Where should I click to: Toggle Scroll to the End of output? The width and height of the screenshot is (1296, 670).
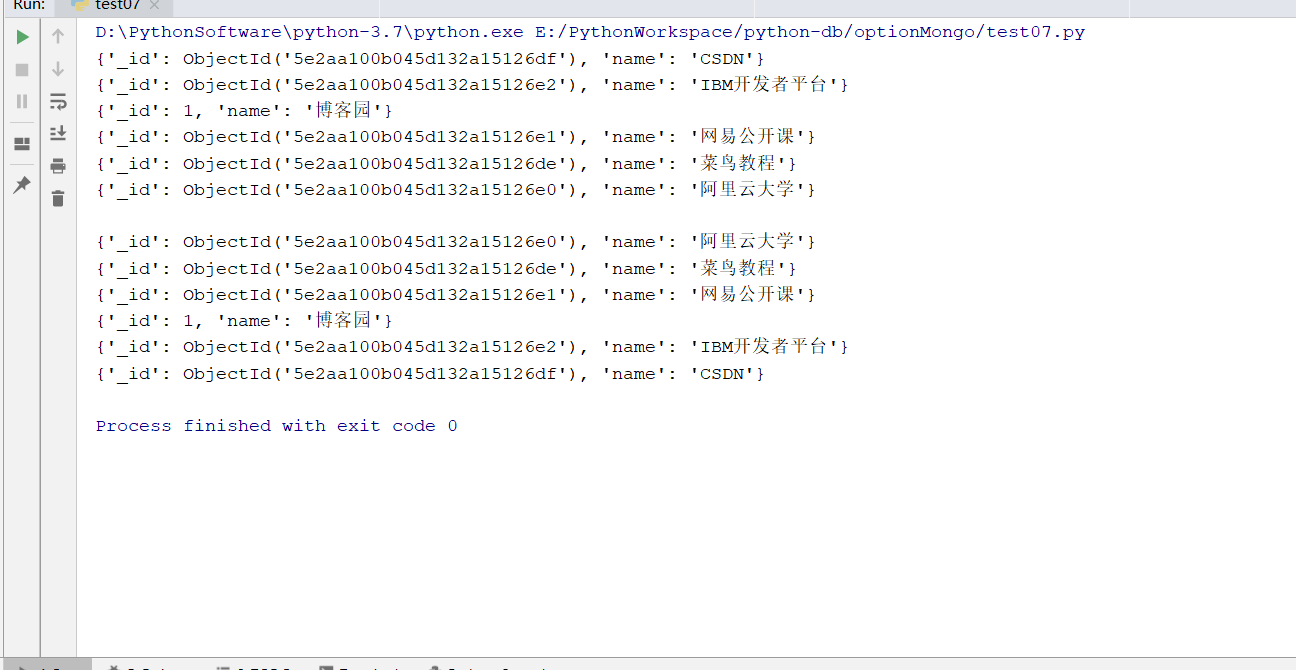coord(58,133)
